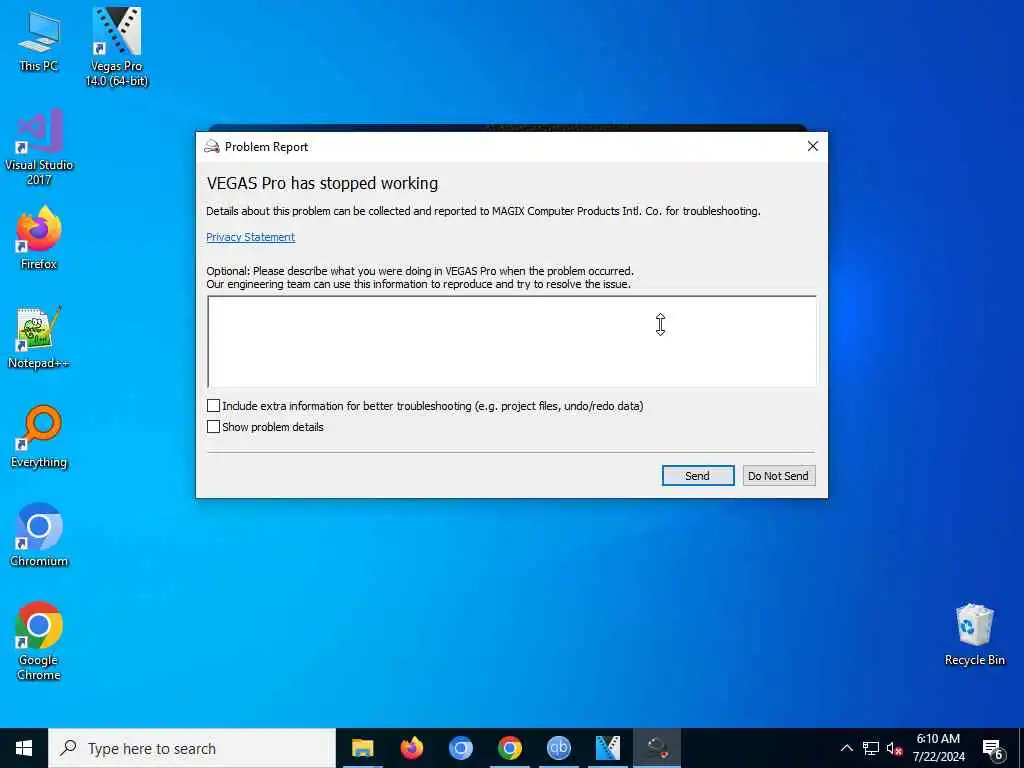Show hidden system tray icons

[846, 748]
